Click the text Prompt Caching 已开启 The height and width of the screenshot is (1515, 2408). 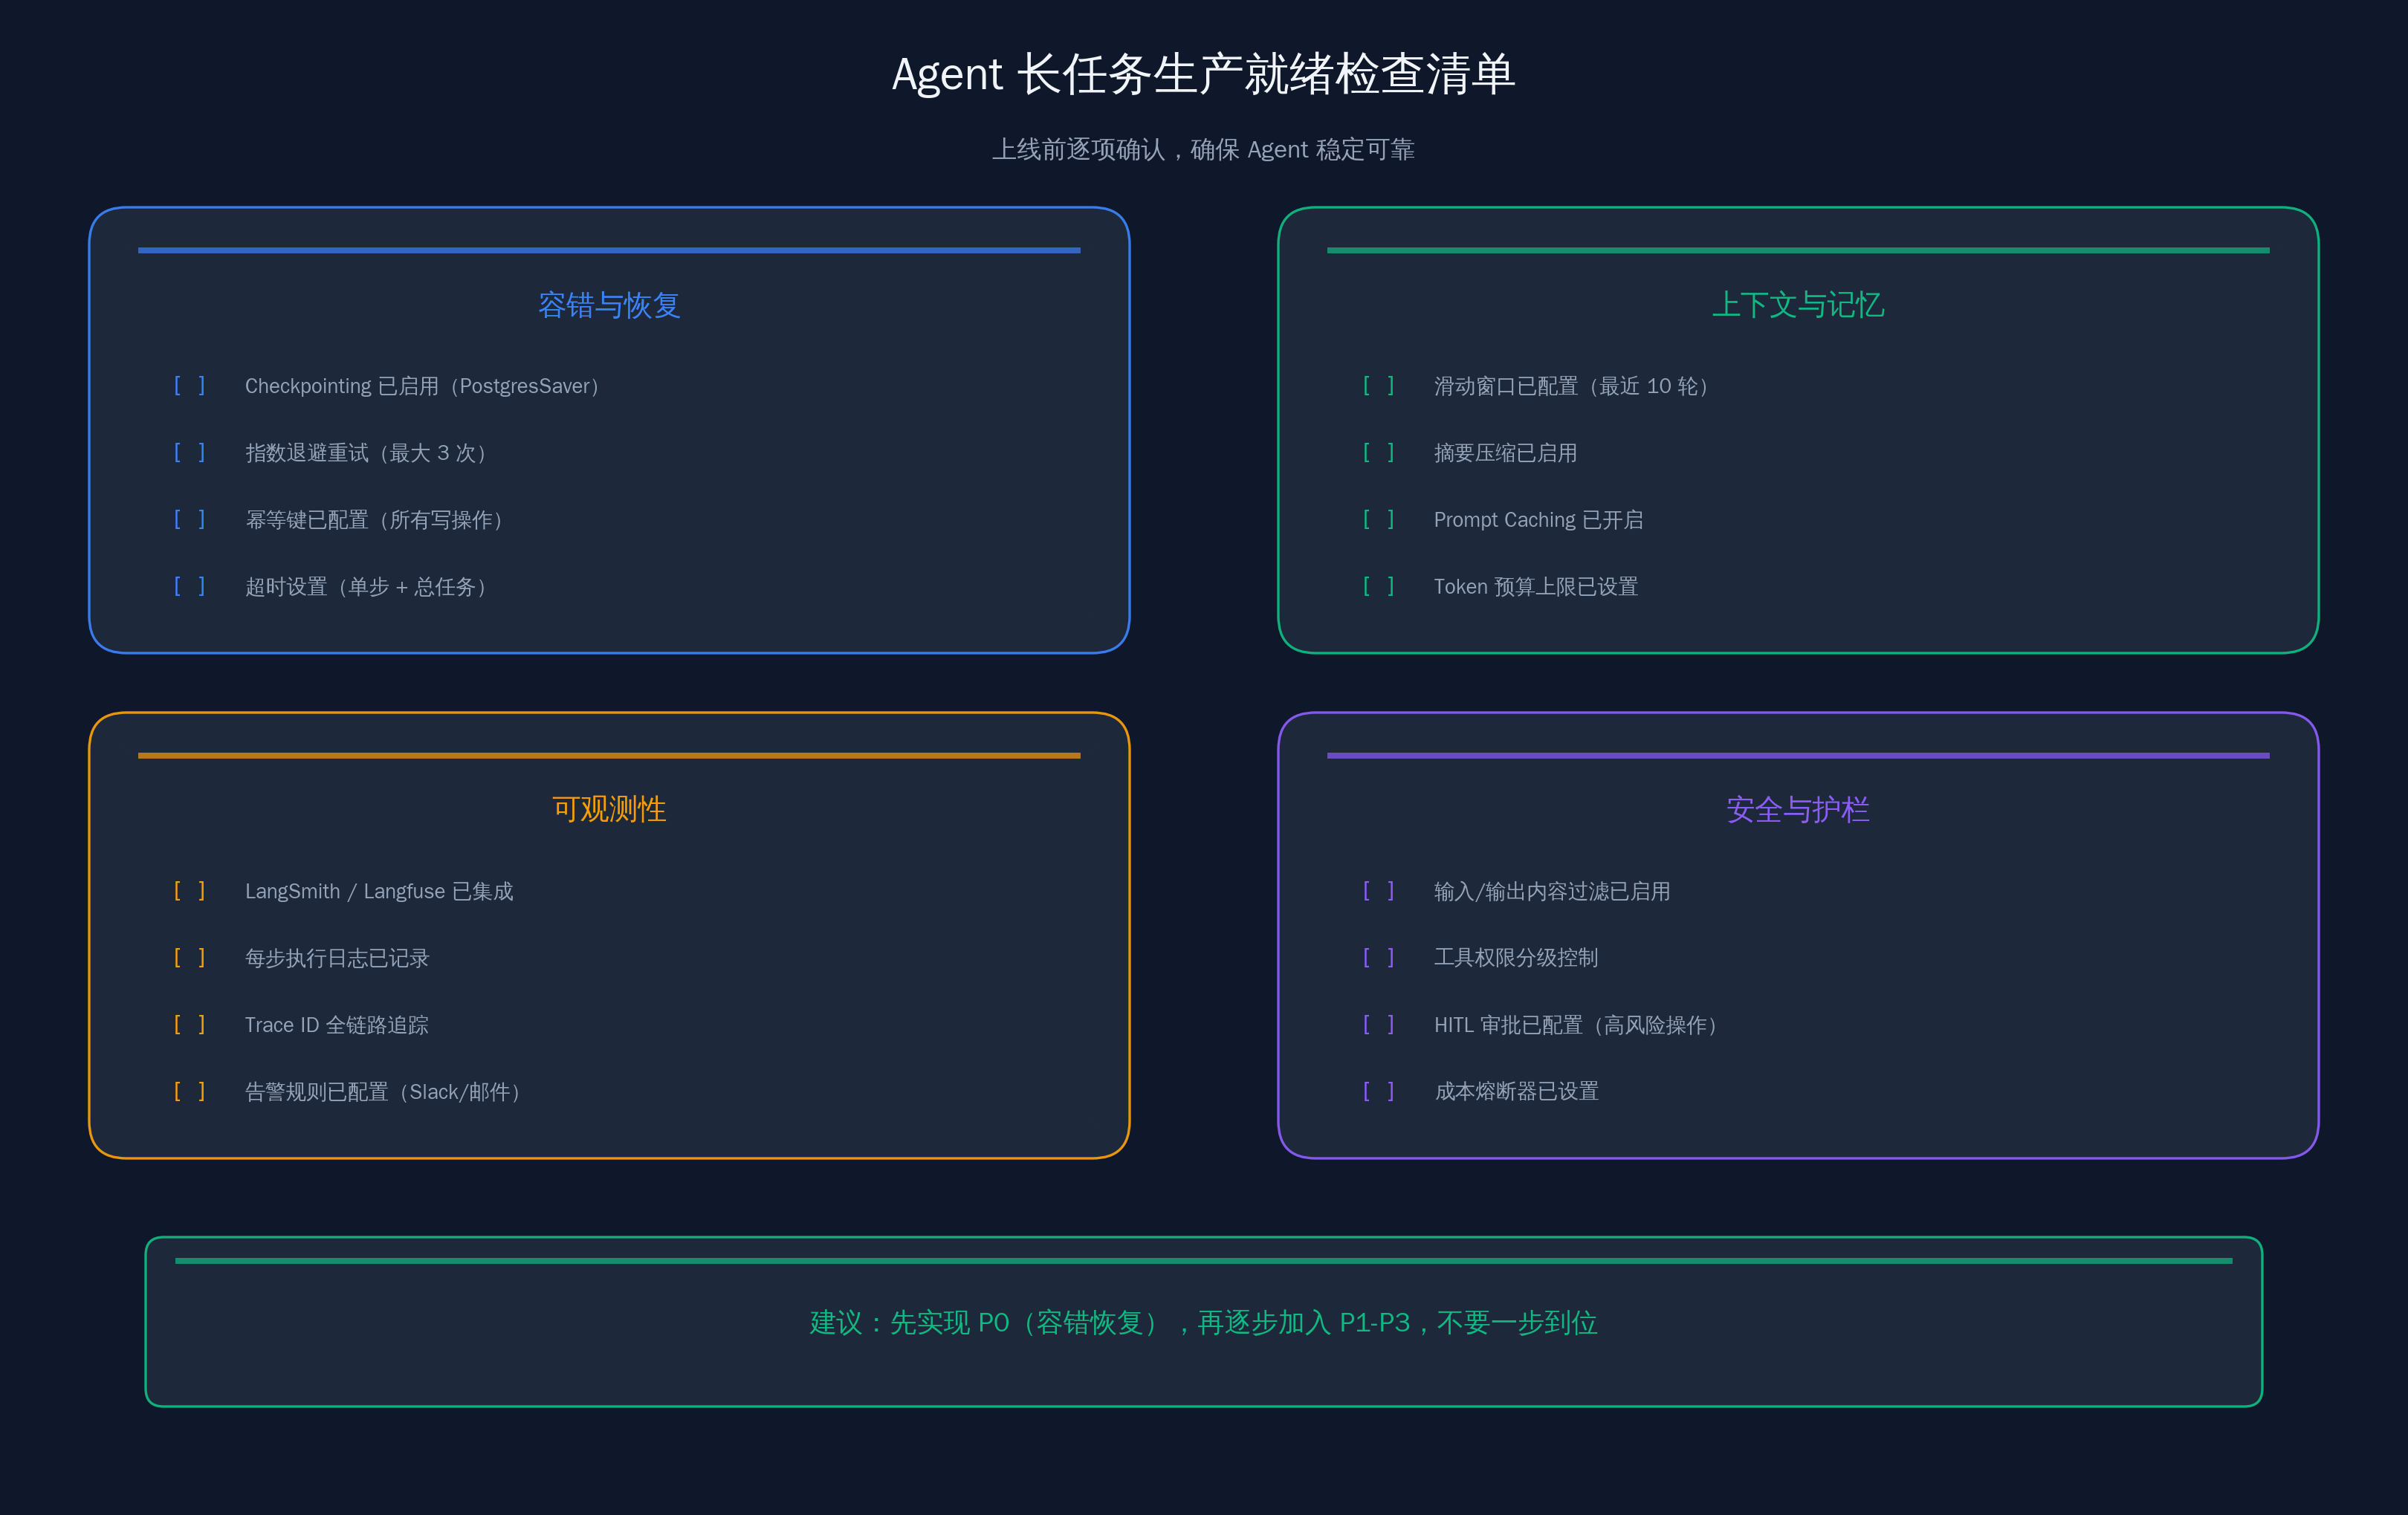pos(1539,520)
